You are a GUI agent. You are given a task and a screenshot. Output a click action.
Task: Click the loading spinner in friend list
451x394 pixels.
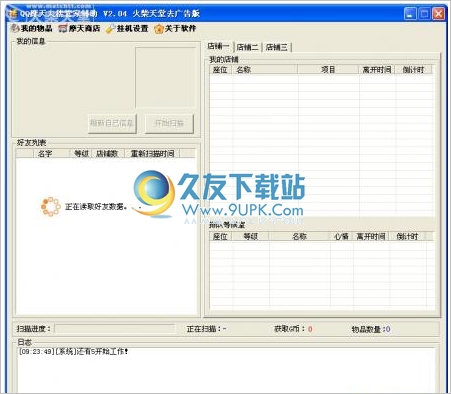[x=51, y=207]
